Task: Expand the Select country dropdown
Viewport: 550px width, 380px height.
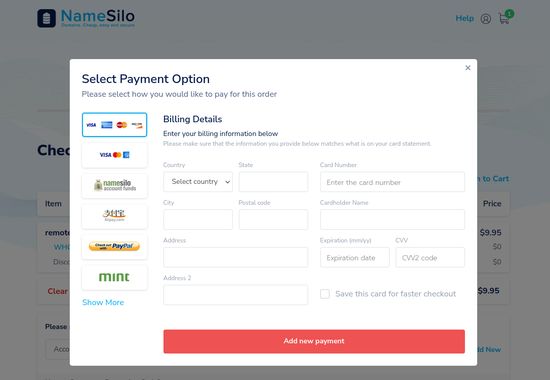Action: coord(198,182)
